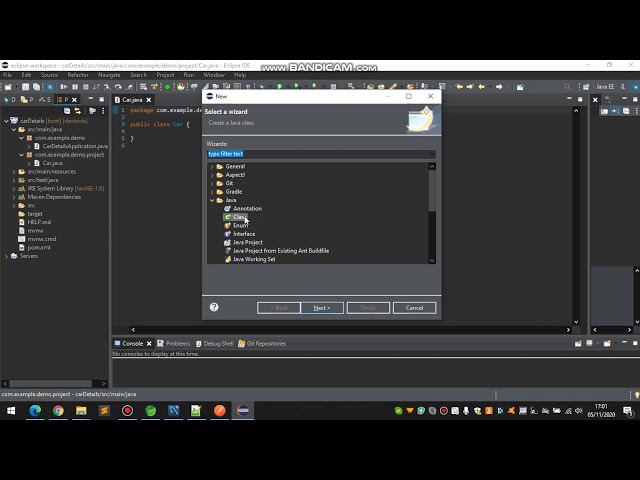Click the Next button

322,308
